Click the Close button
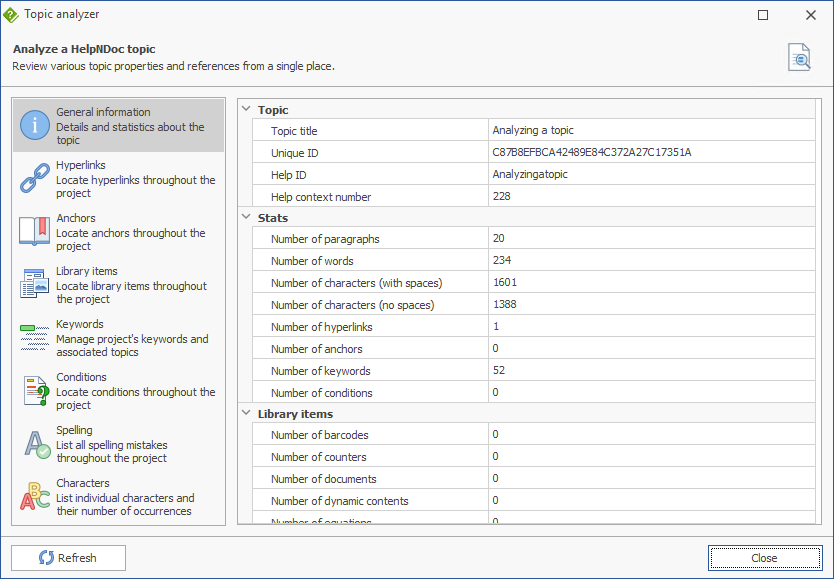The image size is (834, 579). pyautogui.click(x=765, y=558)
